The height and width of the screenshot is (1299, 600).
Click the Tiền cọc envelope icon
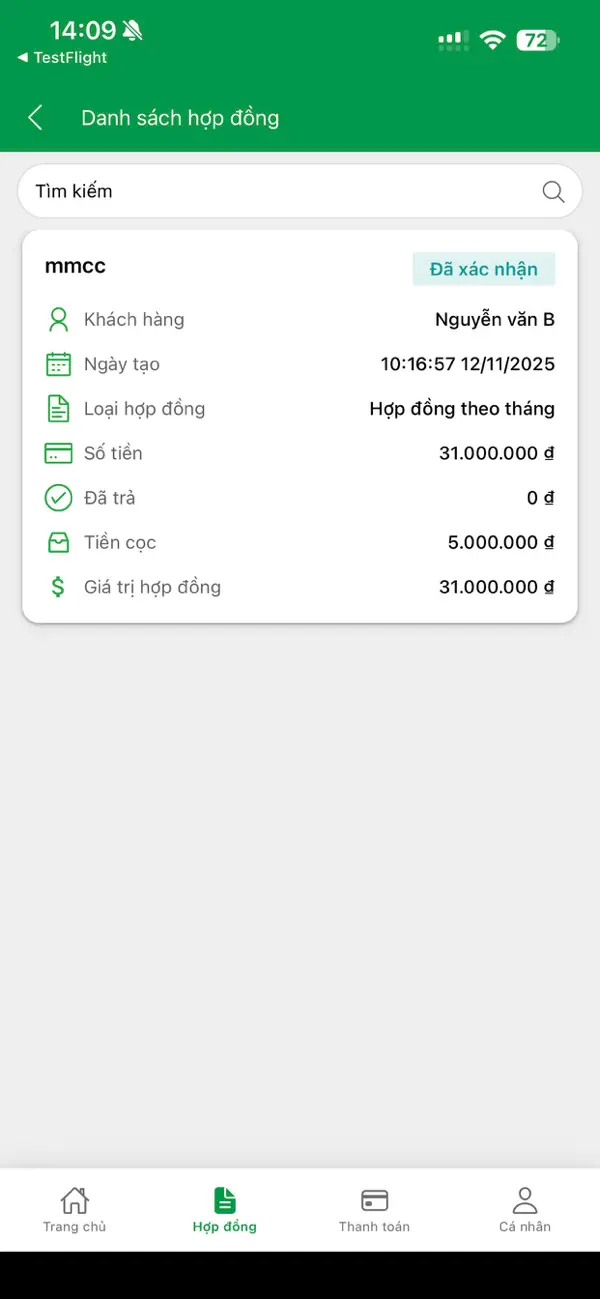coord(59,542)
